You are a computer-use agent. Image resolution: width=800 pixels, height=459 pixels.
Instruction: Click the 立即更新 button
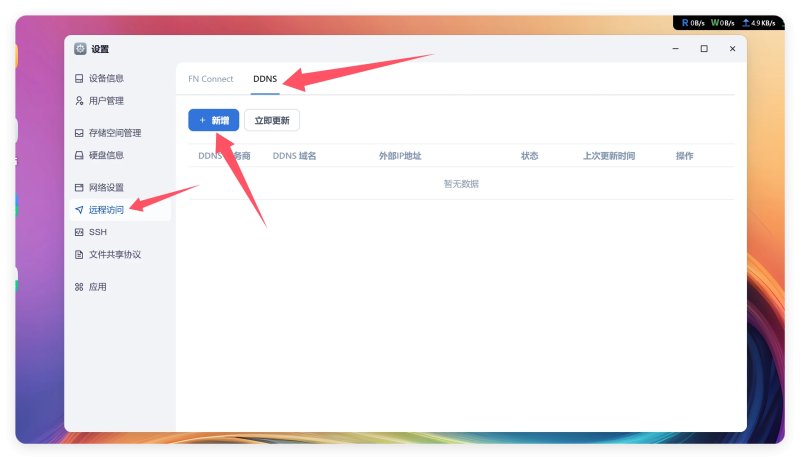click(272, 120)
